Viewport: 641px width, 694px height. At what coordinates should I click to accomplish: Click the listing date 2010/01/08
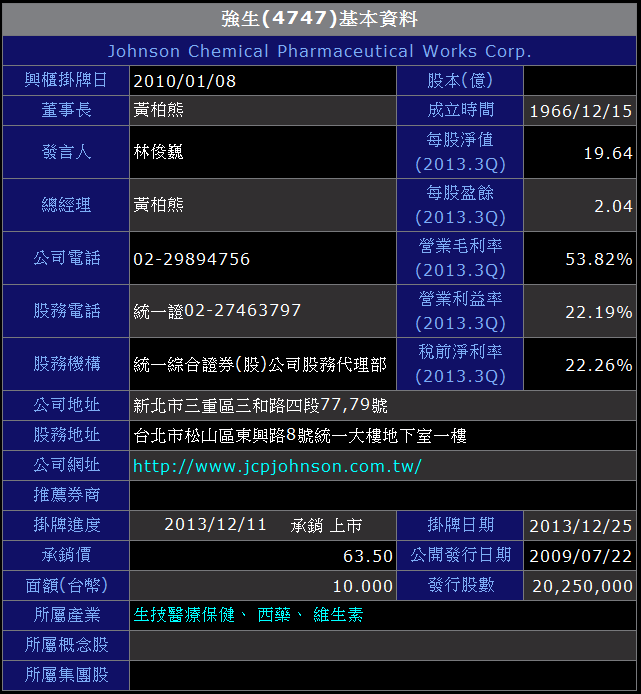click(x=185, y=81)
